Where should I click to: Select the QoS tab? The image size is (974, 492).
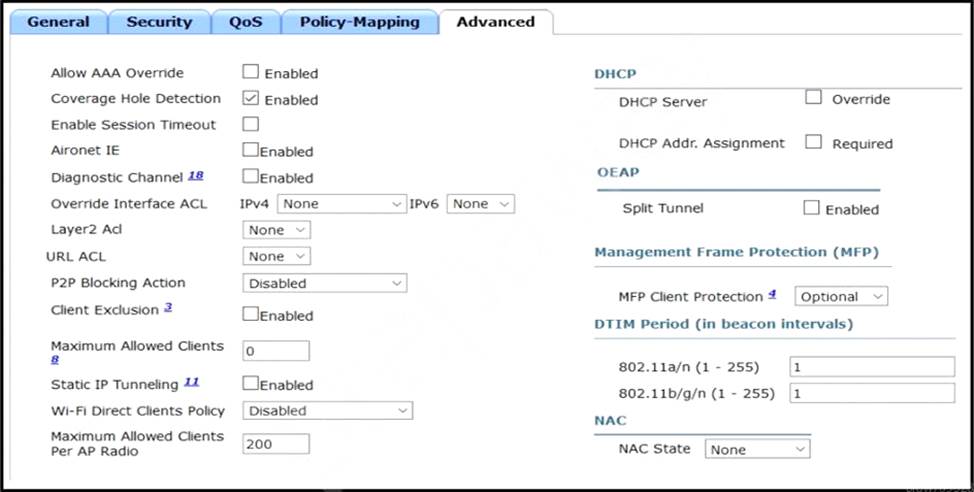(245, 21)
